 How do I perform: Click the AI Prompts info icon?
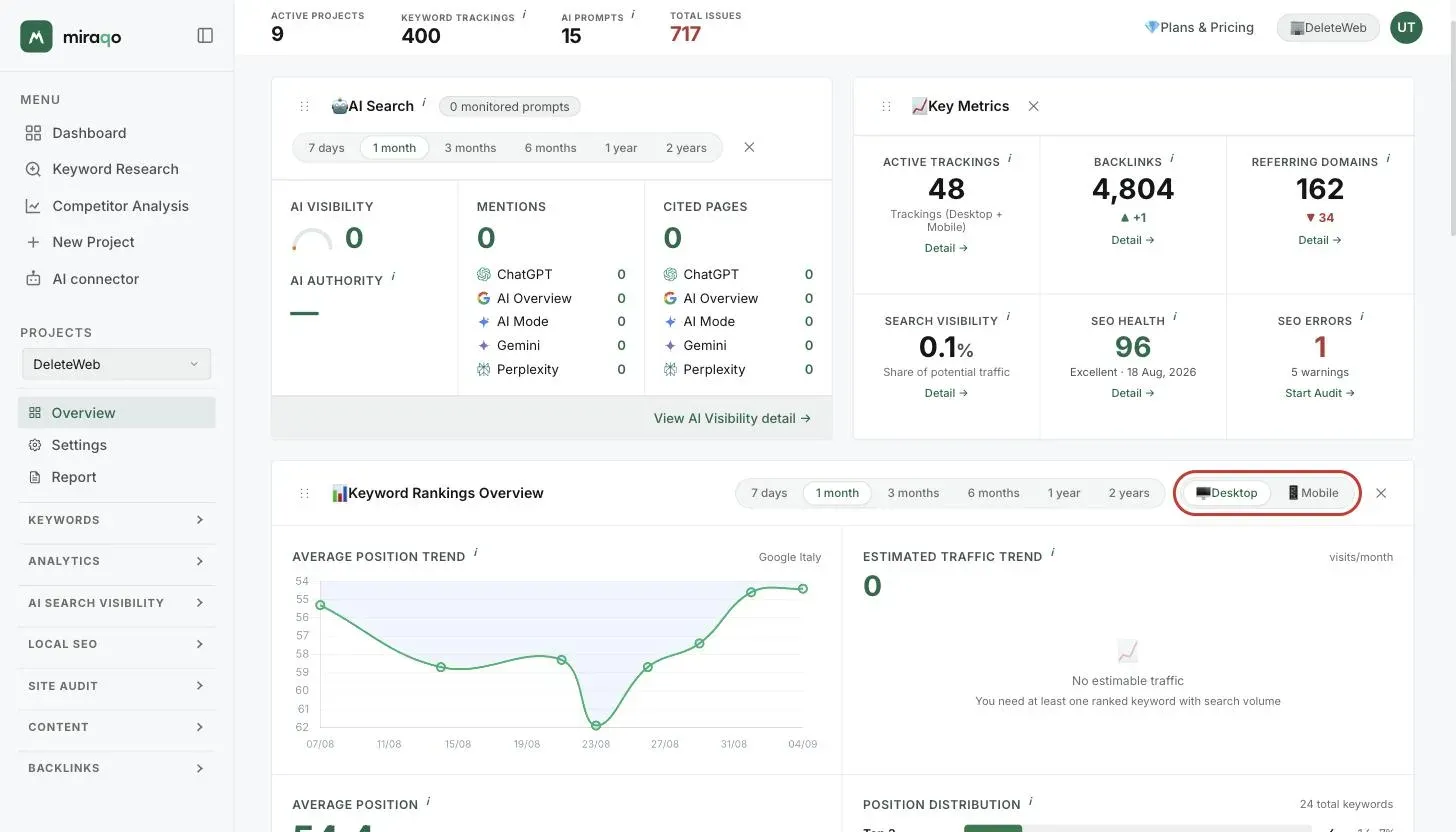[x=633, y=14]
